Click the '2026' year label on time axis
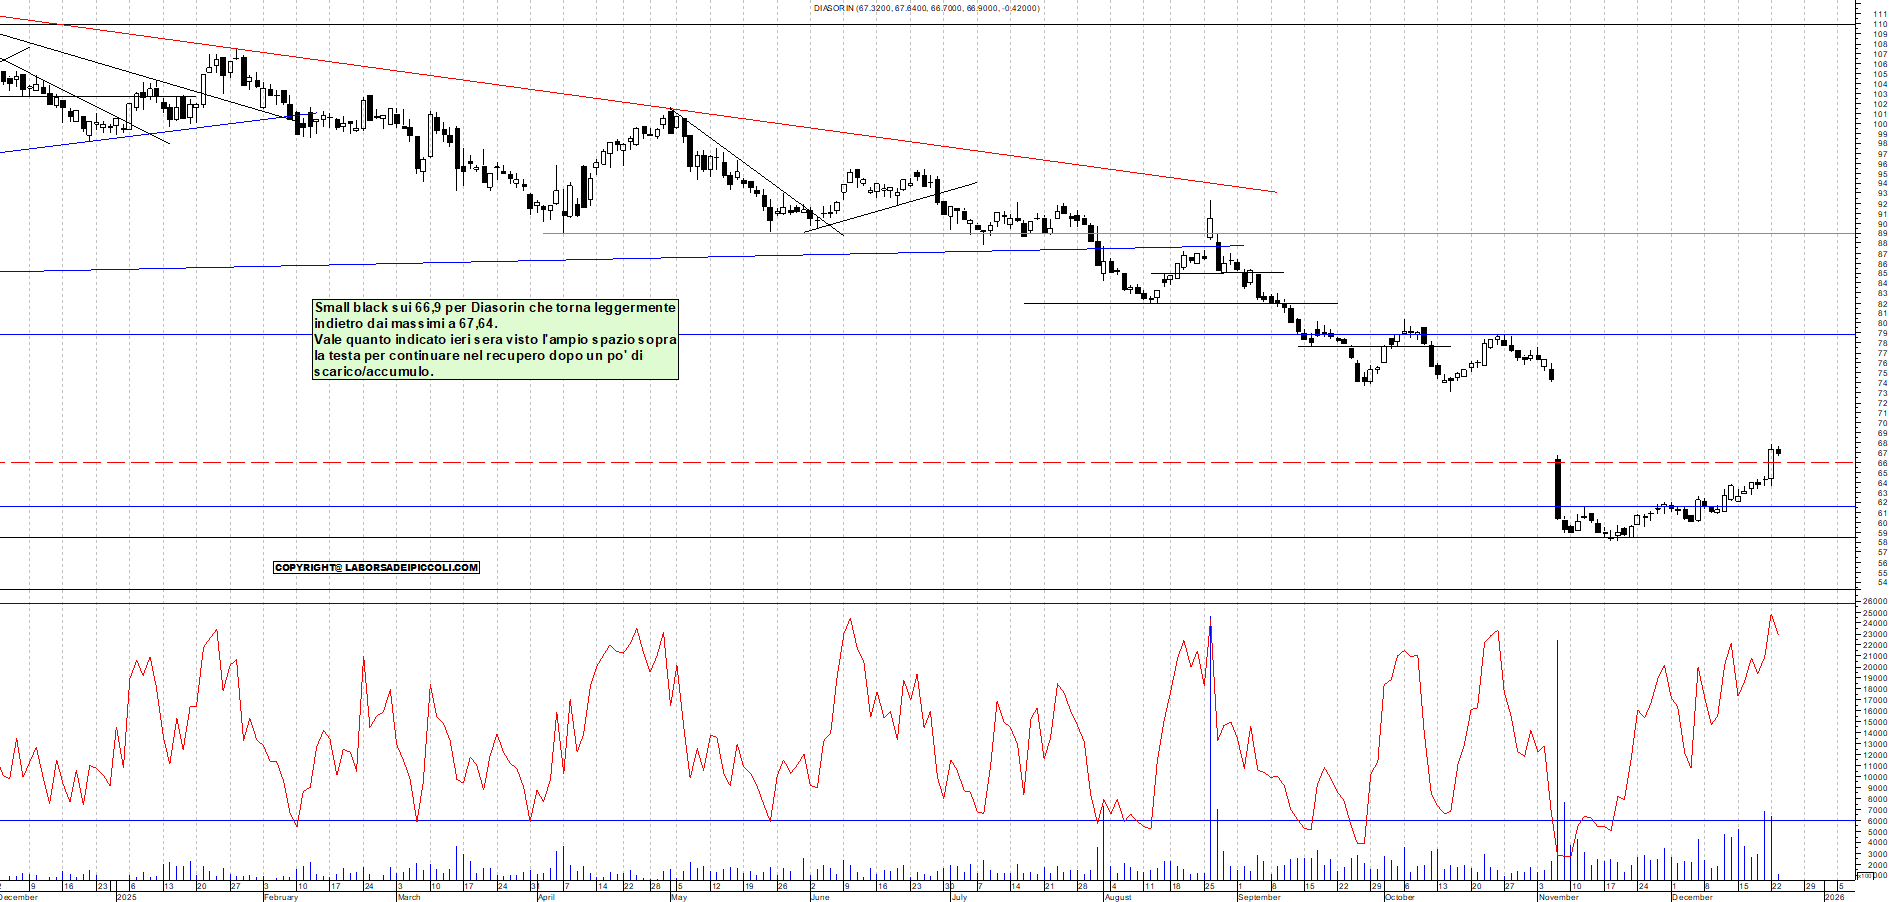 (1835, 897)
